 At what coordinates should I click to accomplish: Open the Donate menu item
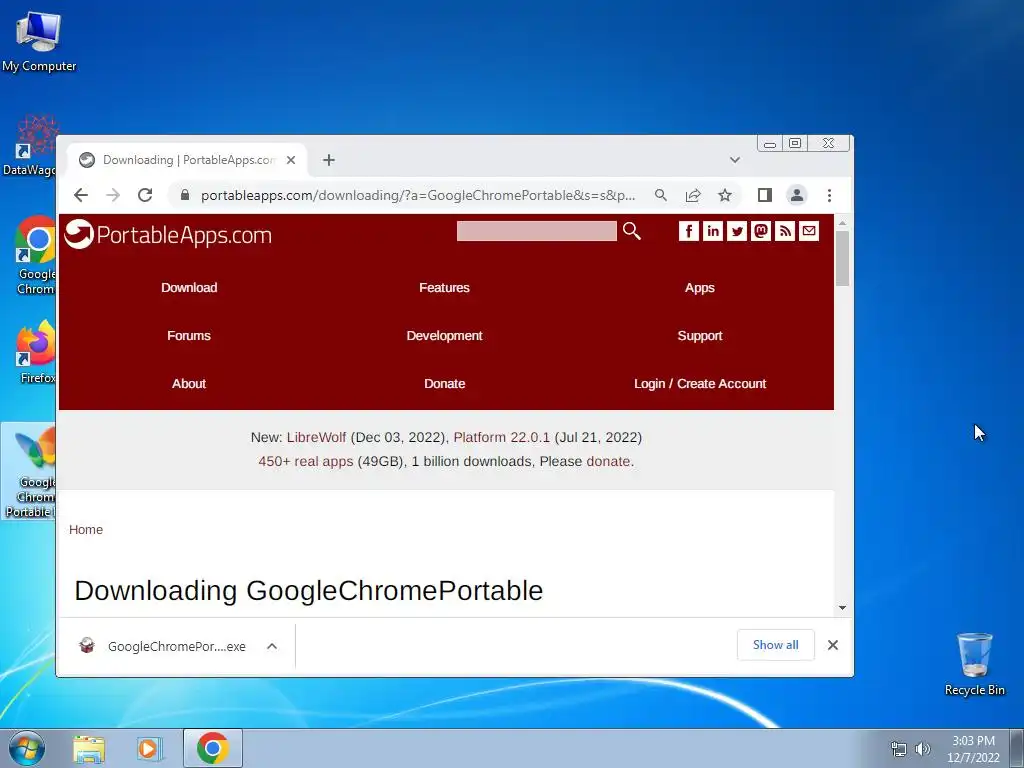pyautogui.click(x=445, y=384)
